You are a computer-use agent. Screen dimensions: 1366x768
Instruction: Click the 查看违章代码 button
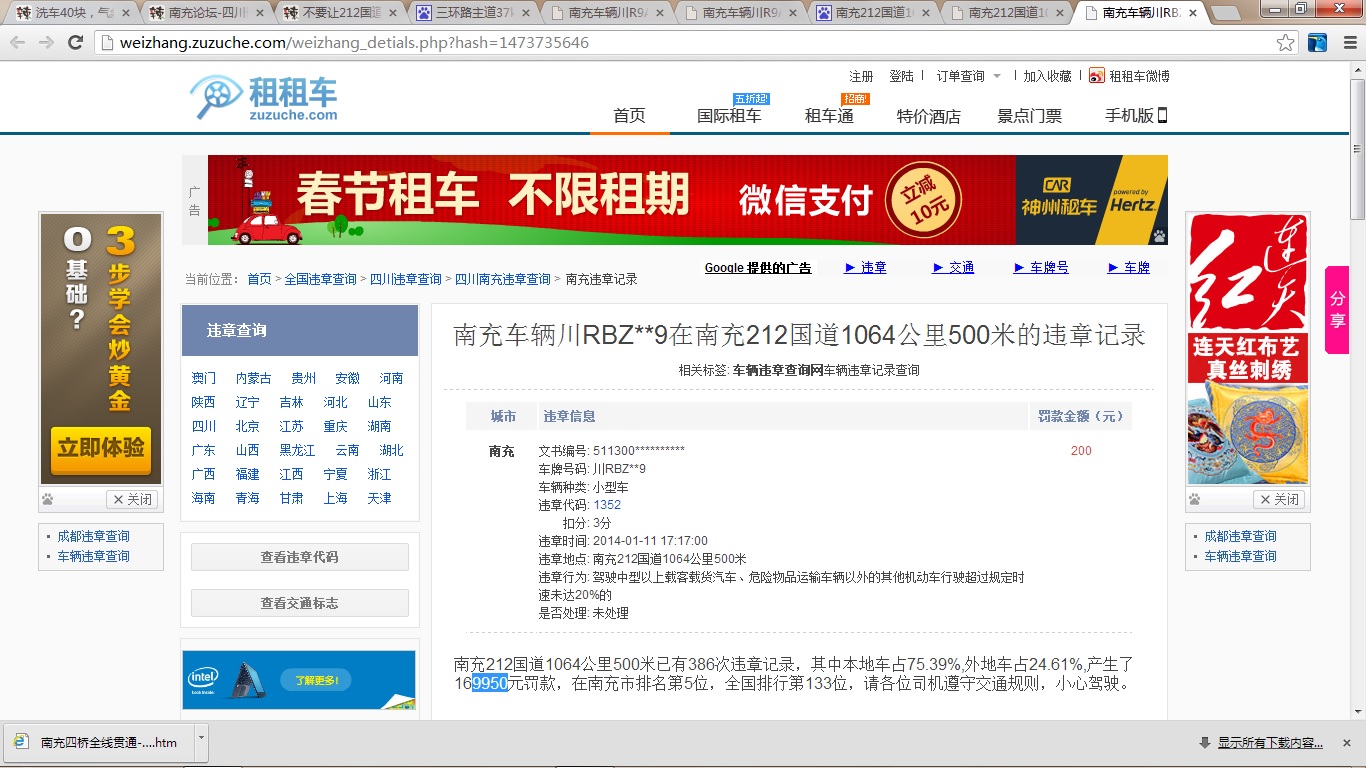click(299, 557)
